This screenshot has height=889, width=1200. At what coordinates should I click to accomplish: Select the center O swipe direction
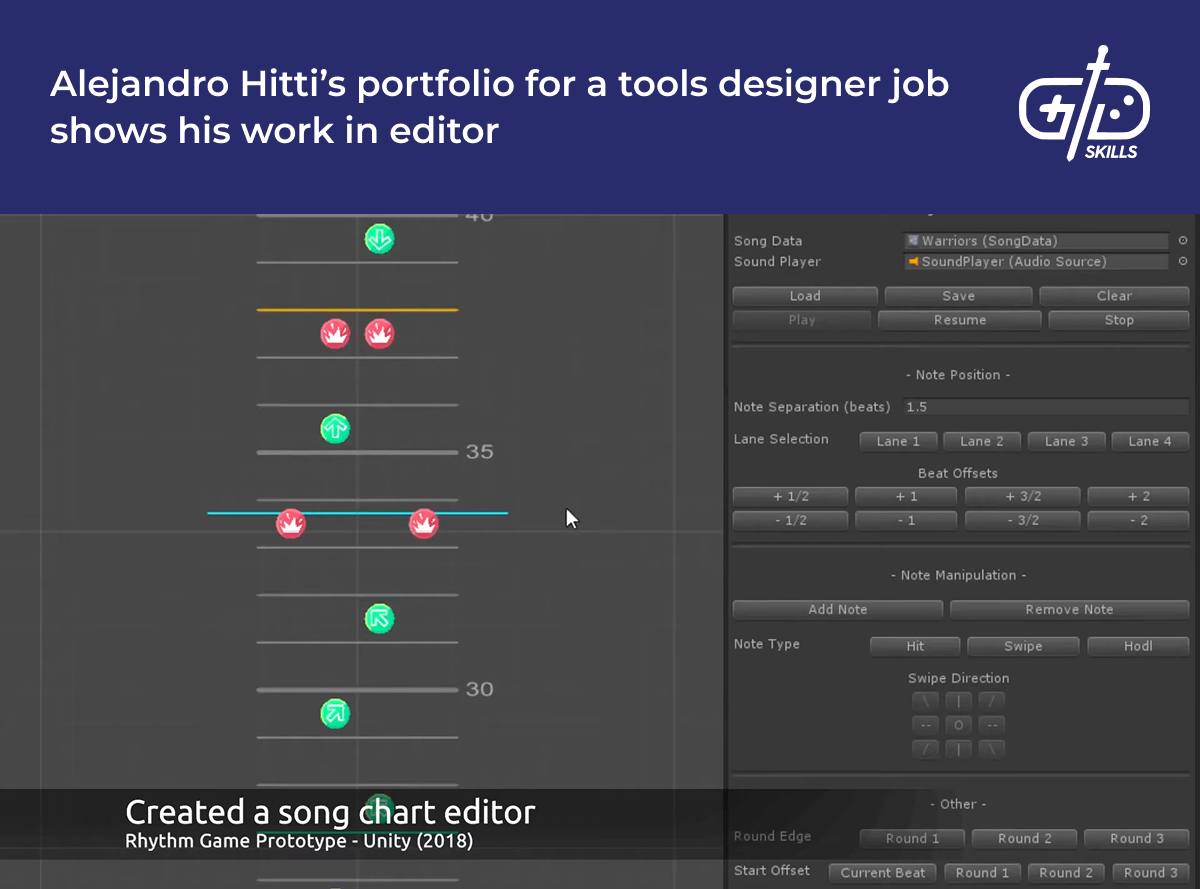958,724
